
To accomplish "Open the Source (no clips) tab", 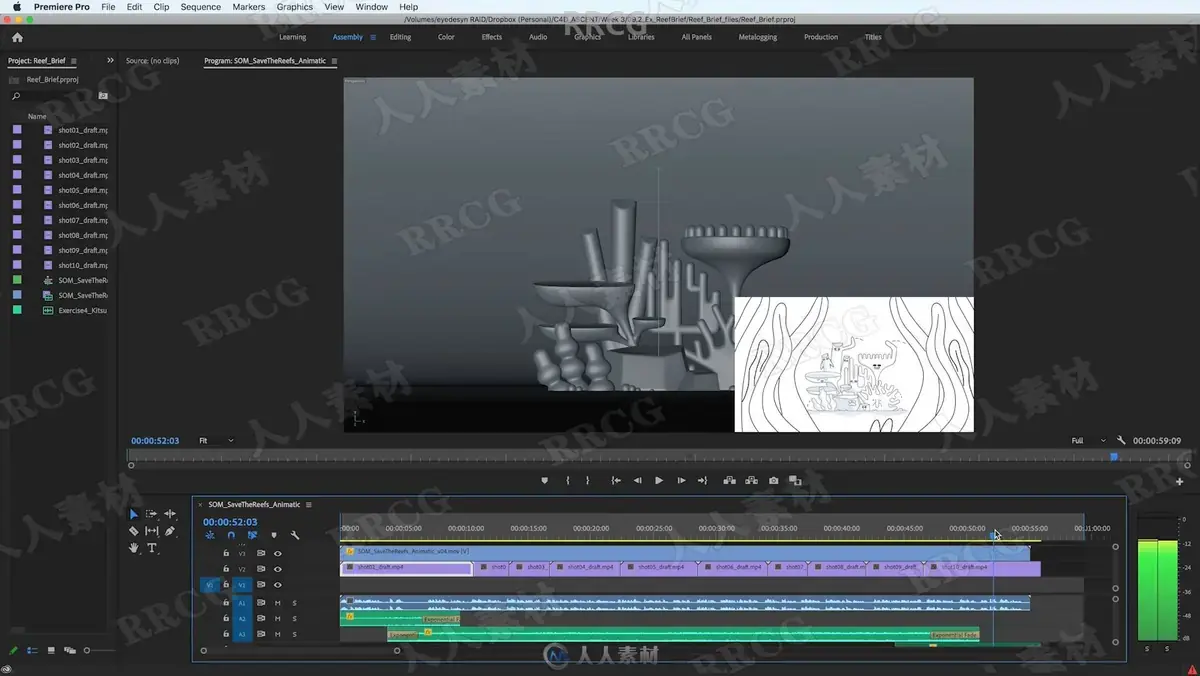I will (153, 61).
